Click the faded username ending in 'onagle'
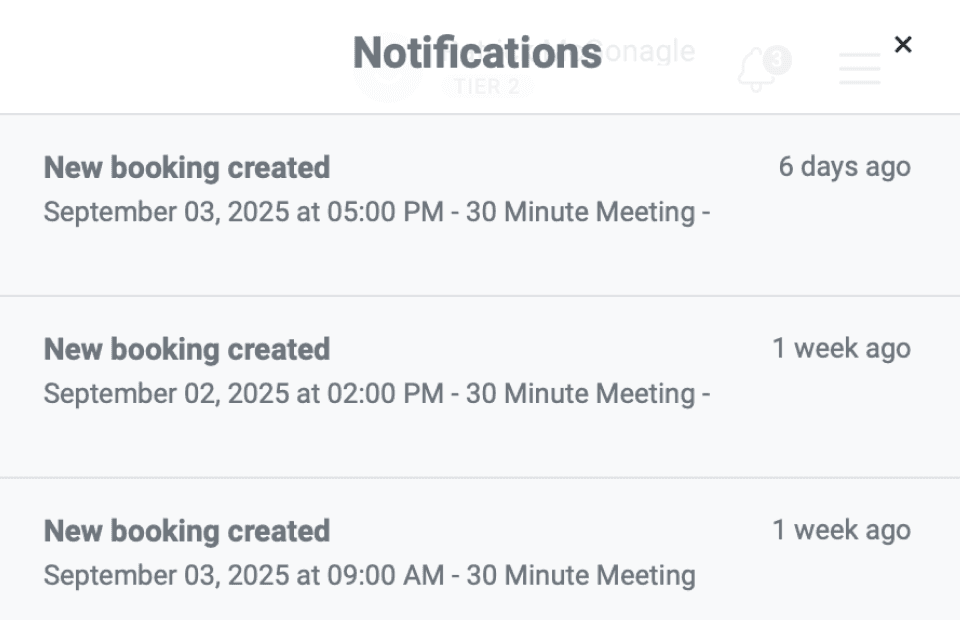Image resolution: width=960 pixels, height=620 pixels. [x=648, y=51]
